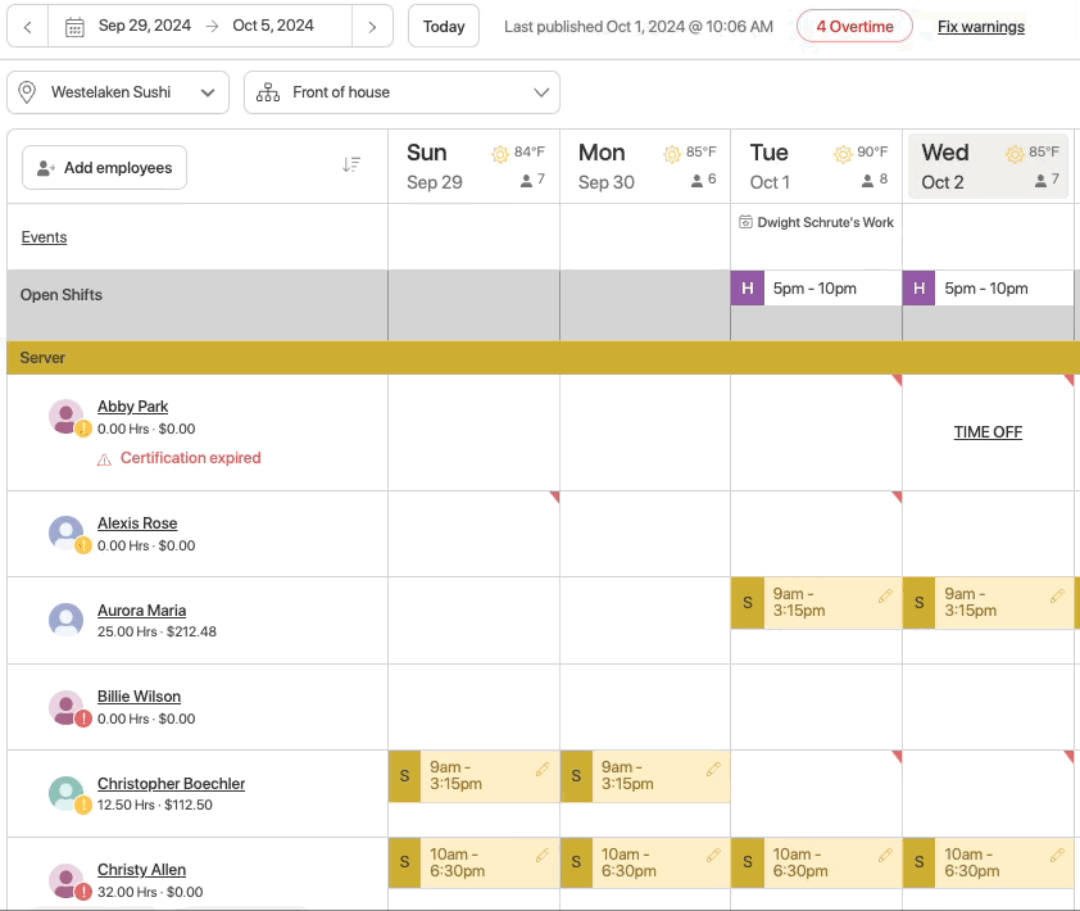Click the Certification expired warning

pos(179,458)
